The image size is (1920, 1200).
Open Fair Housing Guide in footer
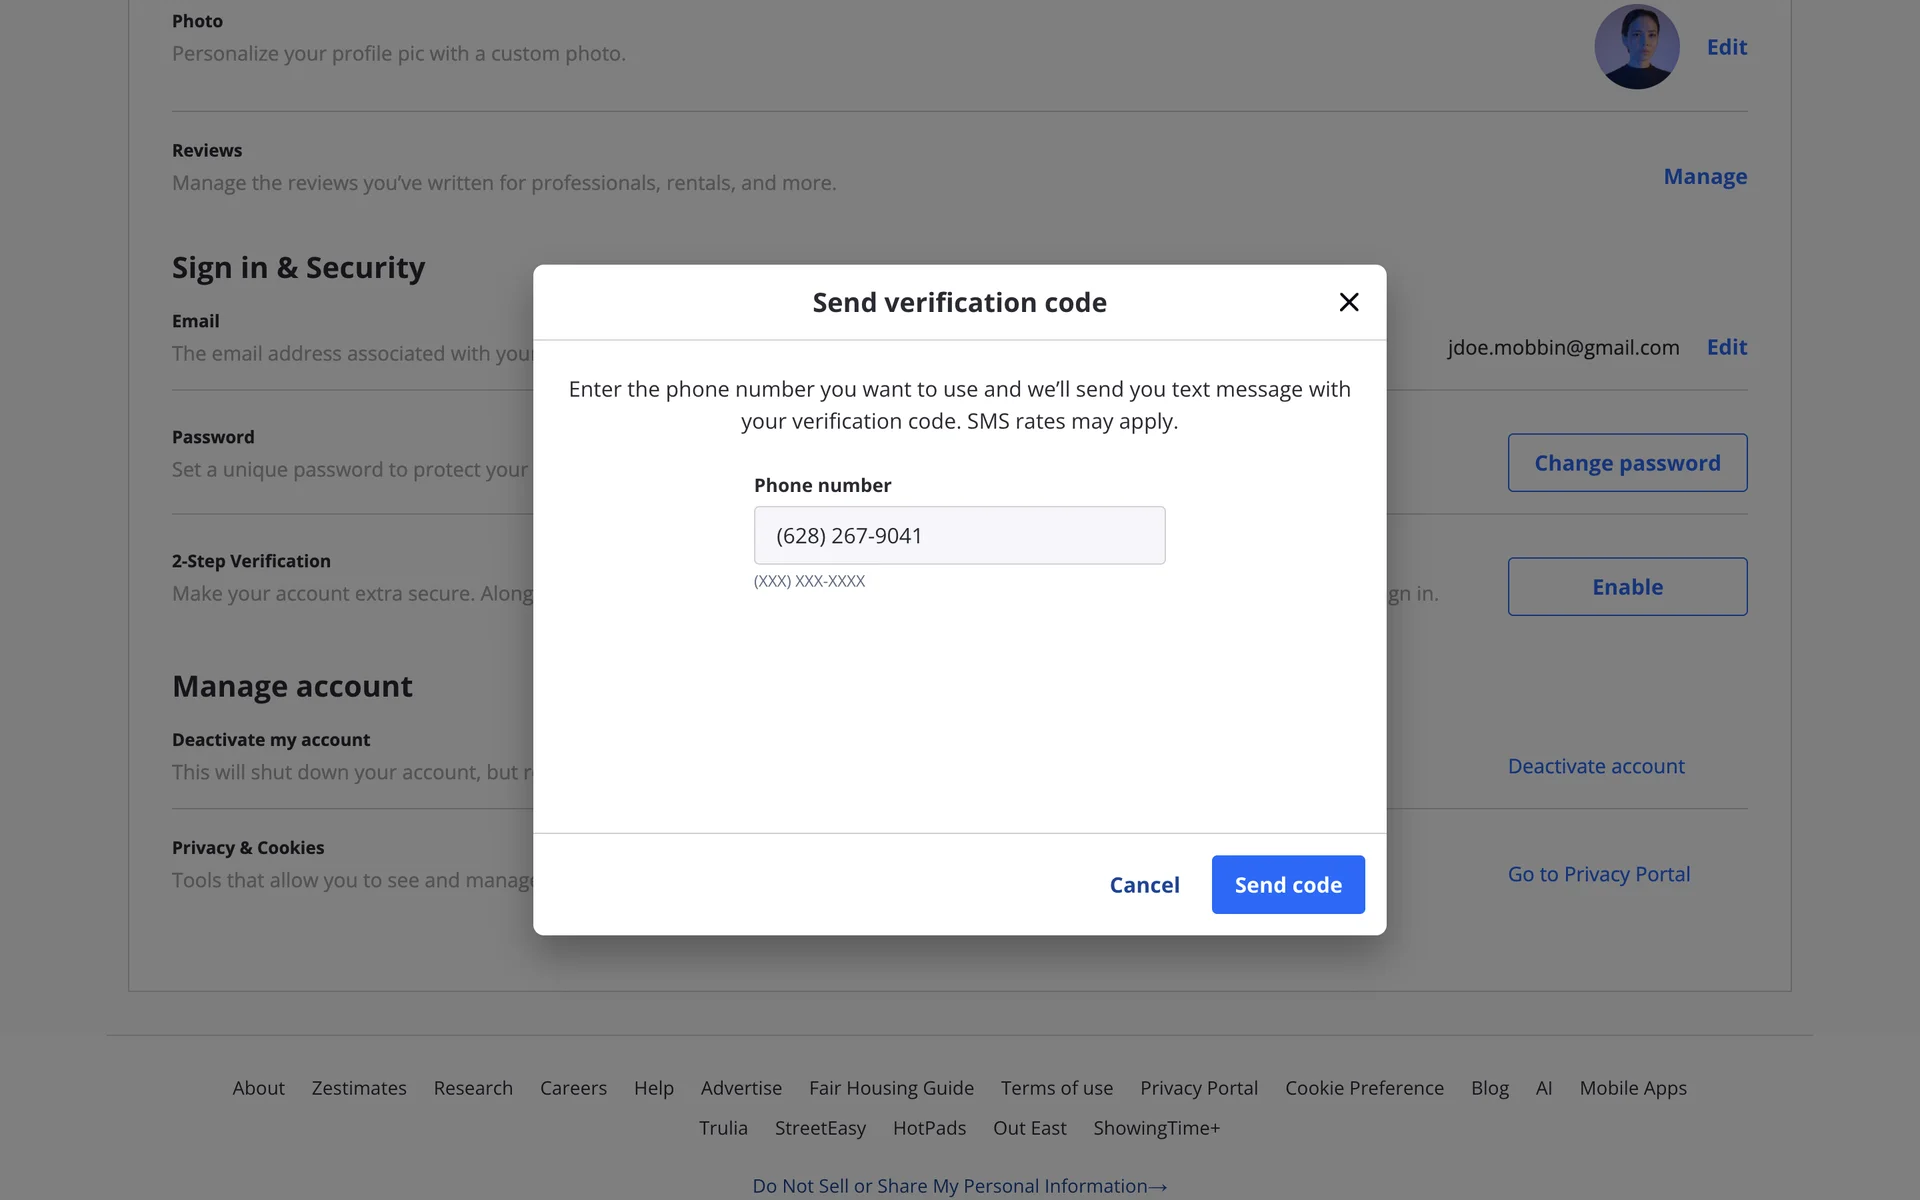click(891, 1088)
